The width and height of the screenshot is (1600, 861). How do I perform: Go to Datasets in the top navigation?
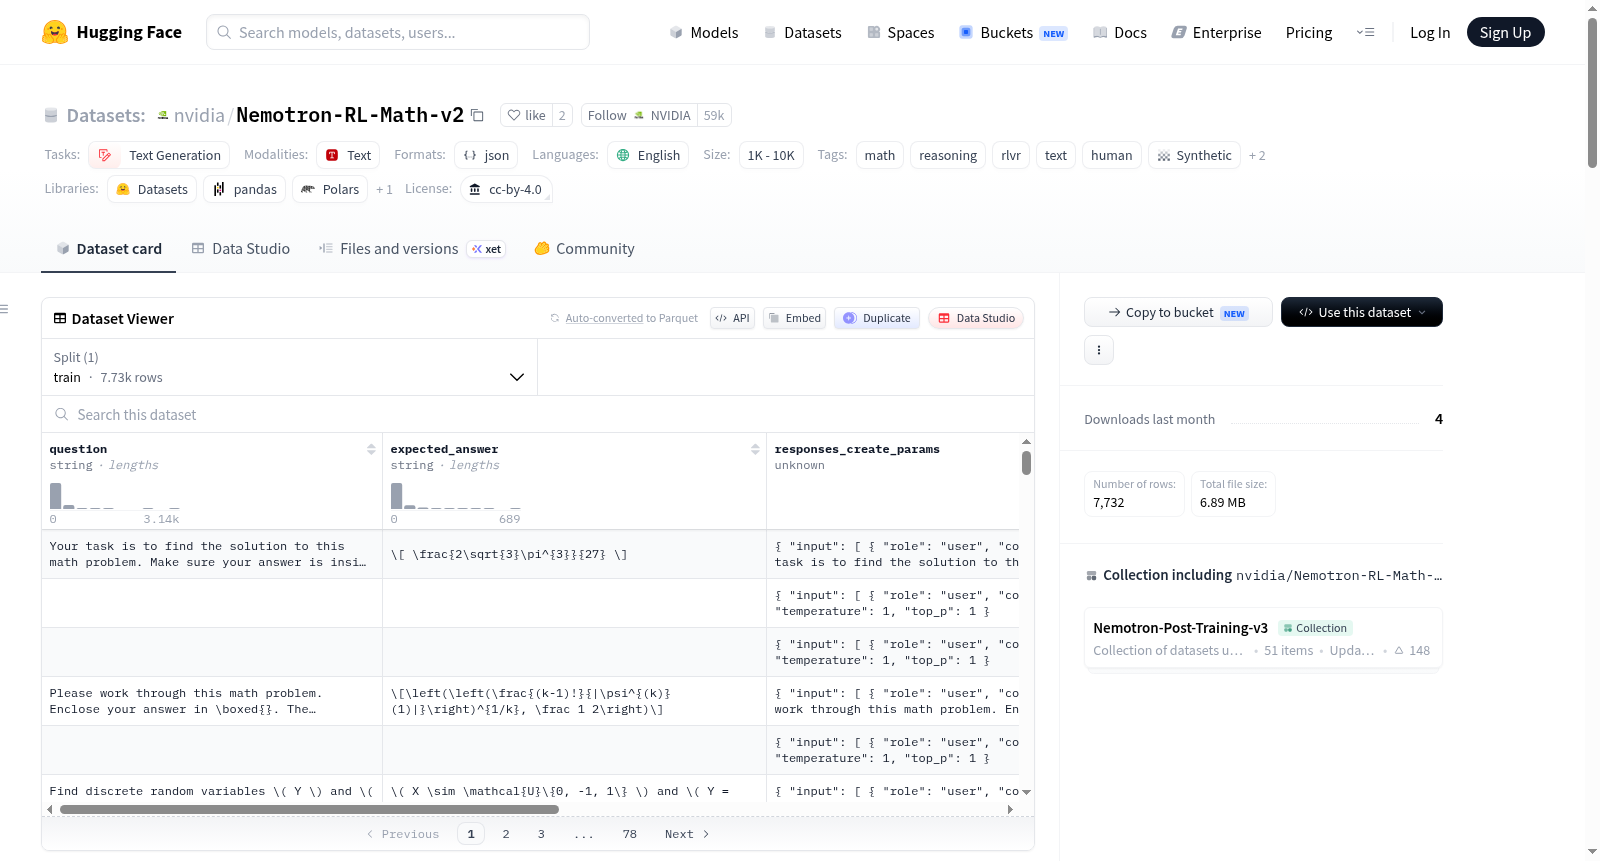point(802,33)
